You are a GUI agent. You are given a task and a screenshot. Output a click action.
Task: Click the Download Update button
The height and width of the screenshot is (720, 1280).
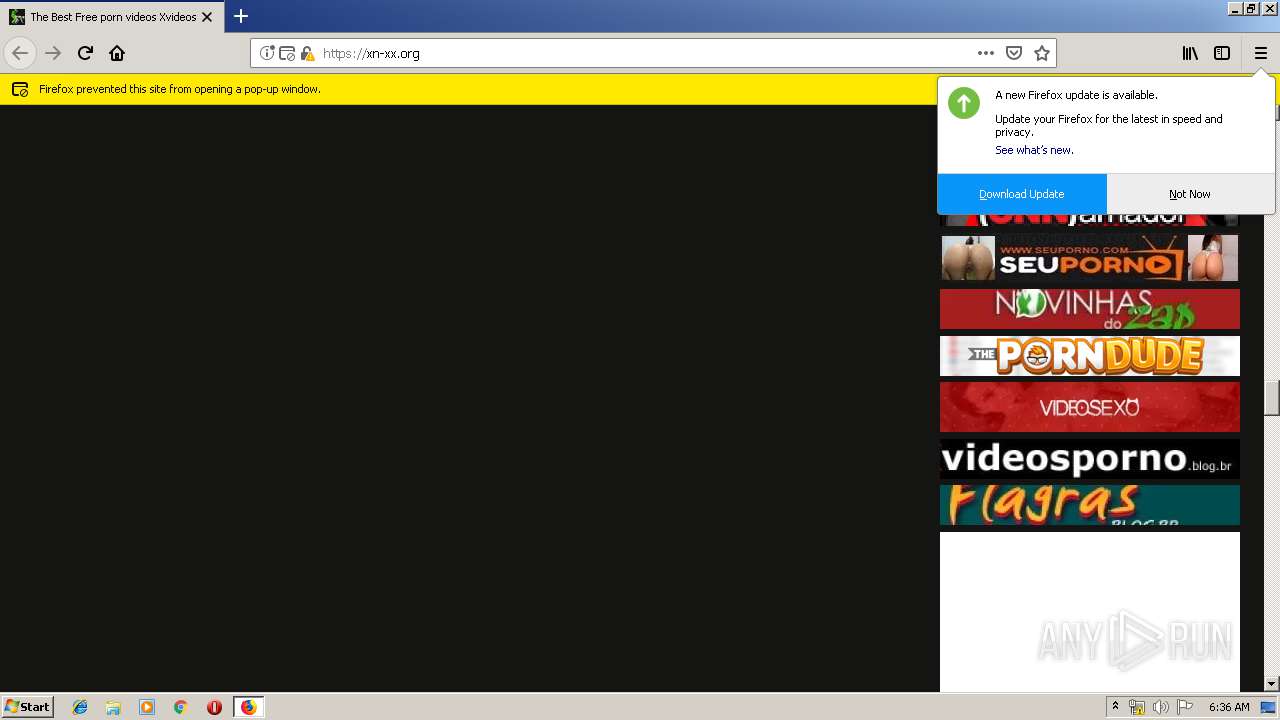1022,194
